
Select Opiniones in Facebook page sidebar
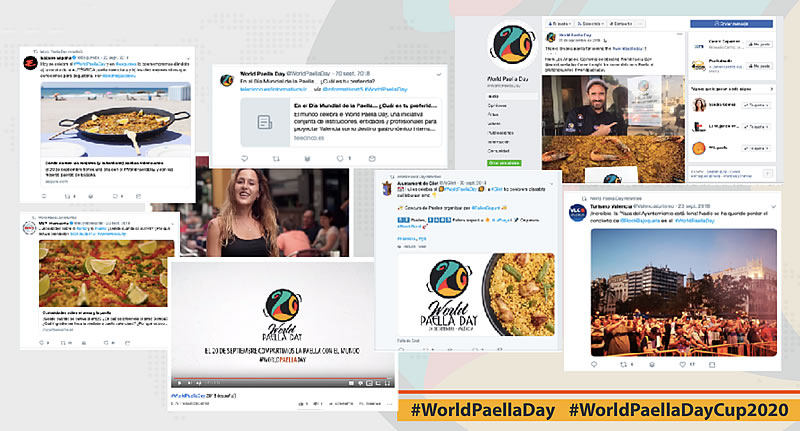497,105
